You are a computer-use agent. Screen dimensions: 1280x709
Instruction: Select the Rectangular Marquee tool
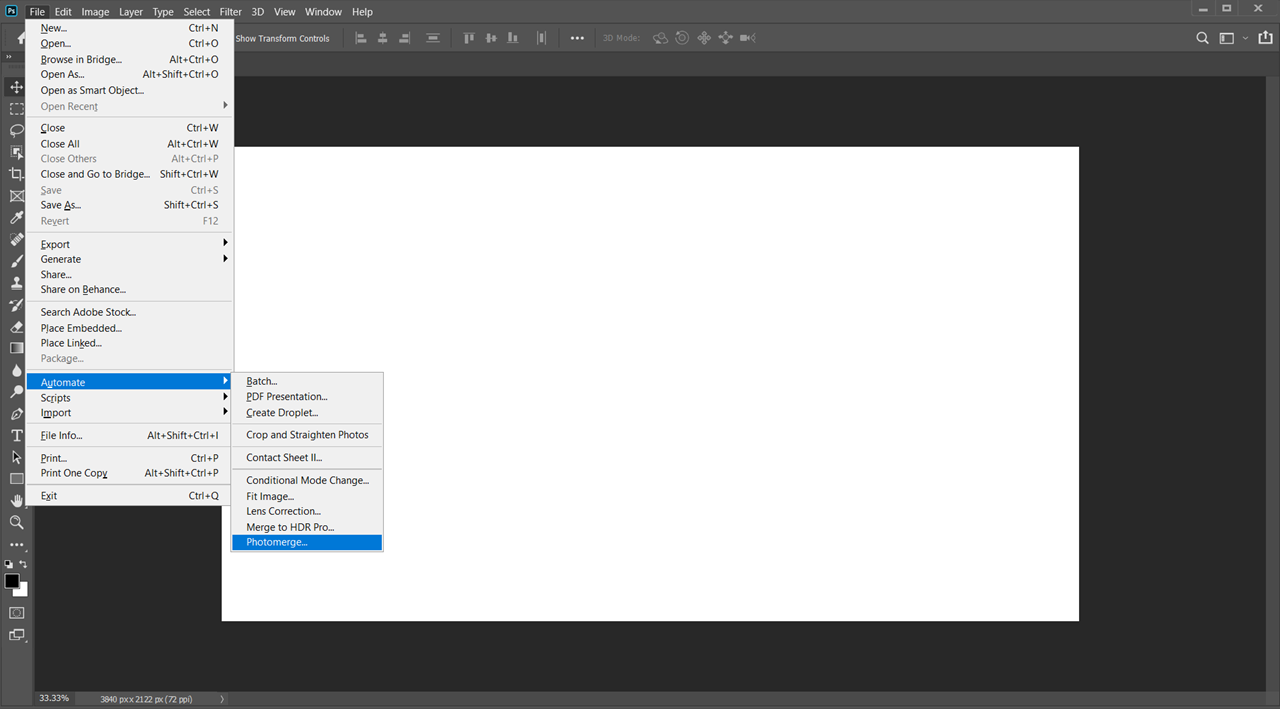point(16,109)
